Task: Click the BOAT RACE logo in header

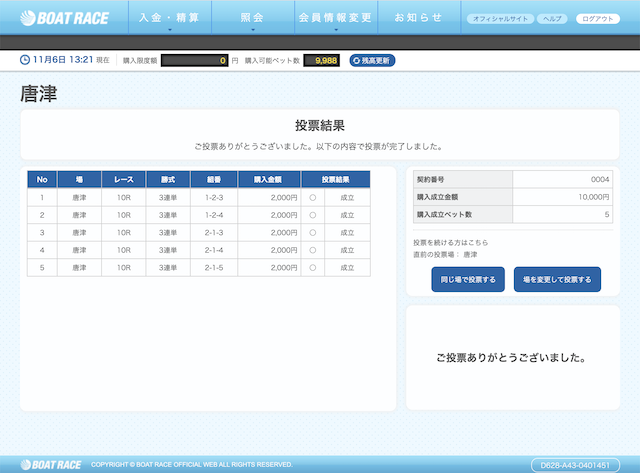Action: [62, 18]
